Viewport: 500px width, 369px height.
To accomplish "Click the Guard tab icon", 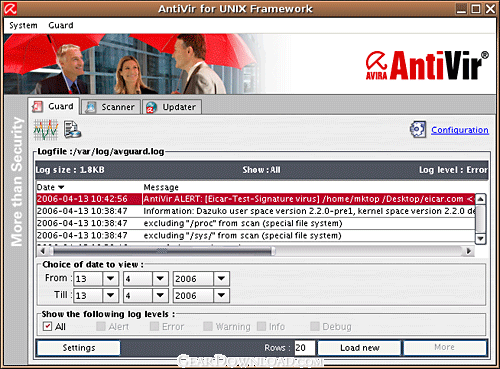I will coord(38,107).
